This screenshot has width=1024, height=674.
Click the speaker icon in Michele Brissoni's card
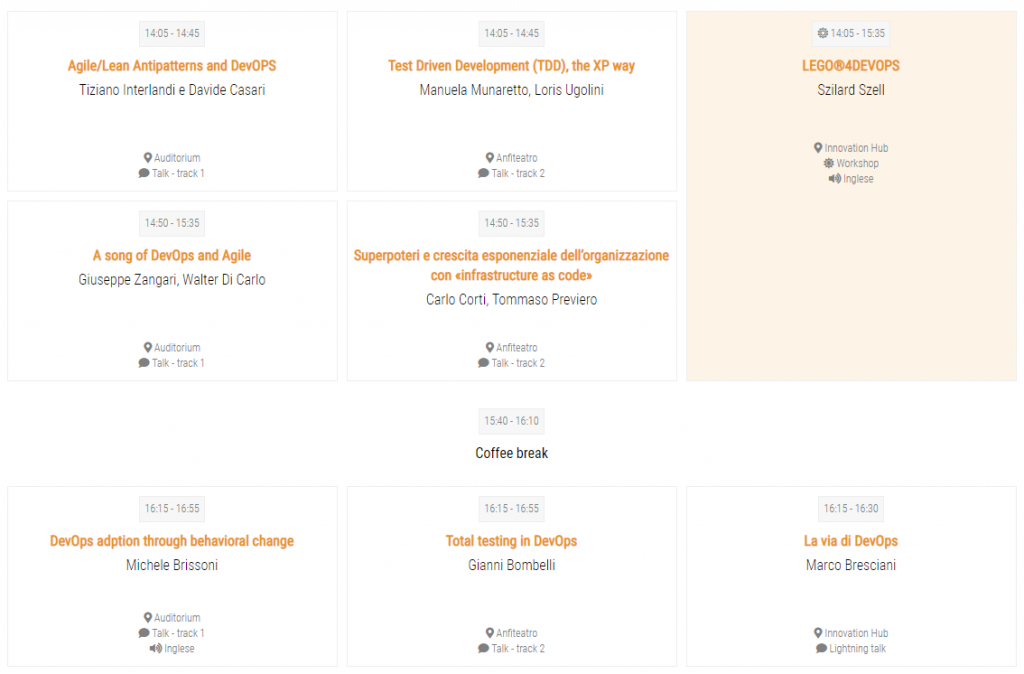[x=155, y=649]
